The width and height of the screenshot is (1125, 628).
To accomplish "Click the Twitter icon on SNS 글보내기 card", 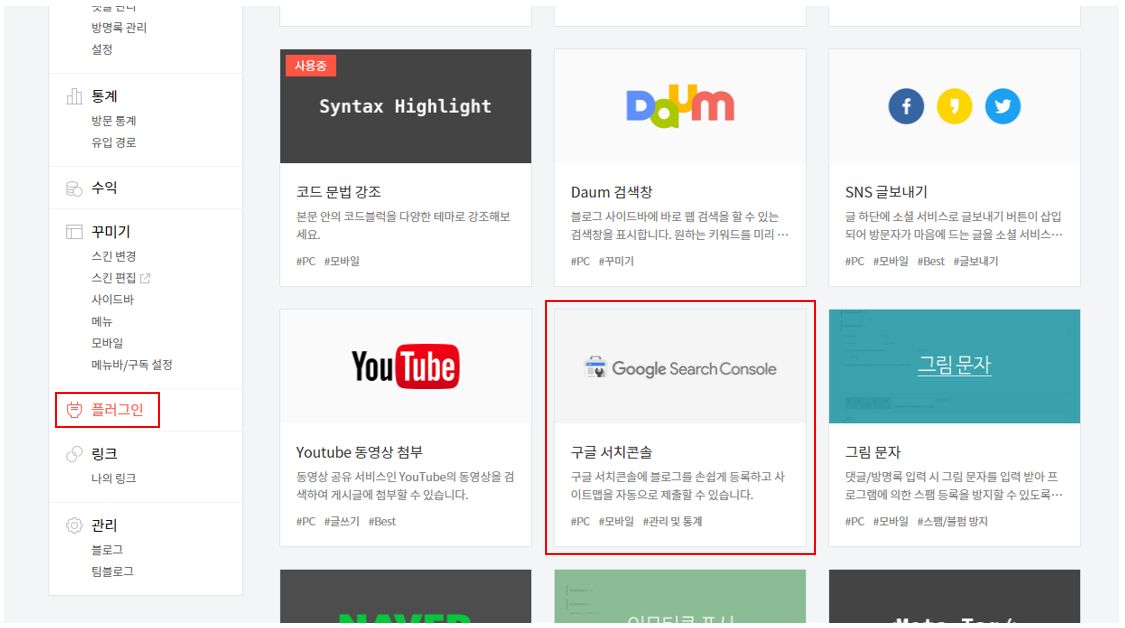I will [x=1003, y=107].
